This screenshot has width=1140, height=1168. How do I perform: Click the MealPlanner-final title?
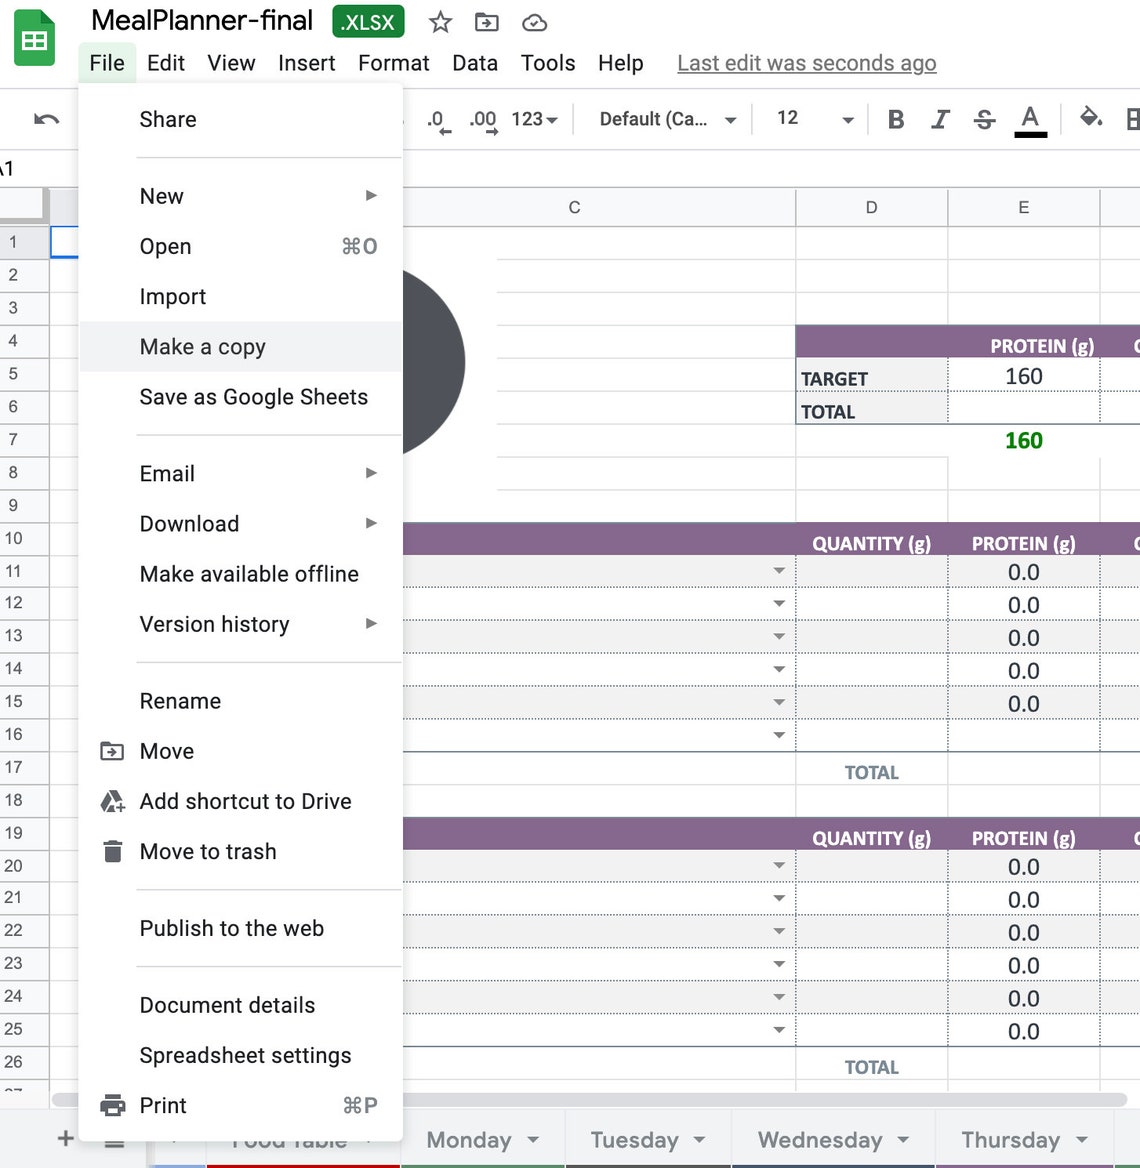[x=202, y=21]
